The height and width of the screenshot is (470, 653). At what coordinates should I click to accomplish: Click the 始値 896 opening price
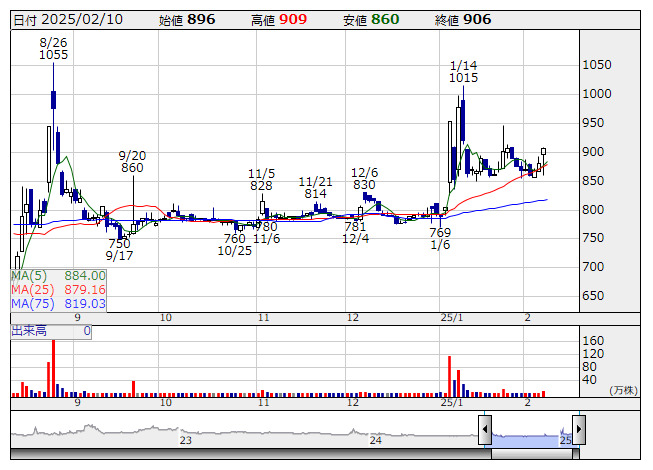187,20
